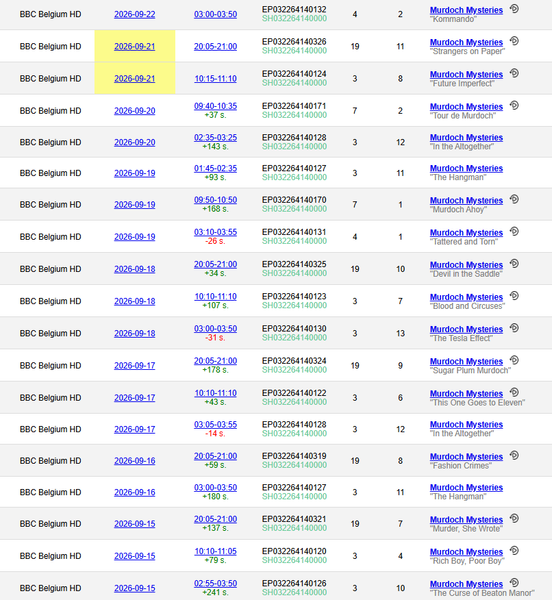The width and height of the screenshot is (552, 600).
Task: Open Murdoch Mysteries link for "This One Goes to Eleven"
Action: click(x=466, y=393)
